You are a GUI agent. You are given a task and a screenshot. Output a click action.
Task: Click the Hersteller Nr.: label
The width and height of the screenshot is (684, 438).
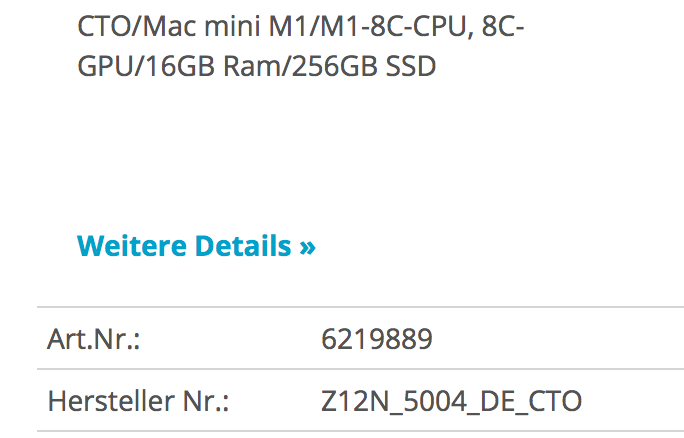[138, 402]
